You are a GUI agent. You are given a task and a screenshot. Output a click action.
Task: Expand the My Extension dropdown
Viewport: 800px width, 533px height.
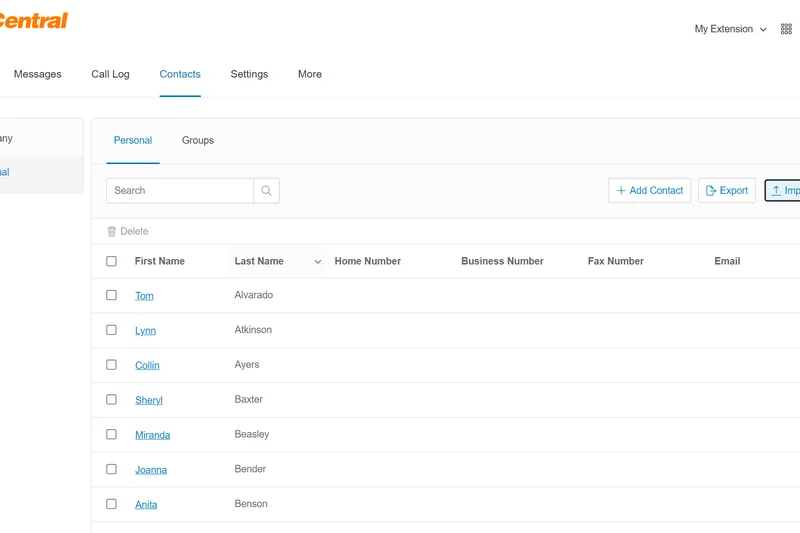click(x=731, y=29)
